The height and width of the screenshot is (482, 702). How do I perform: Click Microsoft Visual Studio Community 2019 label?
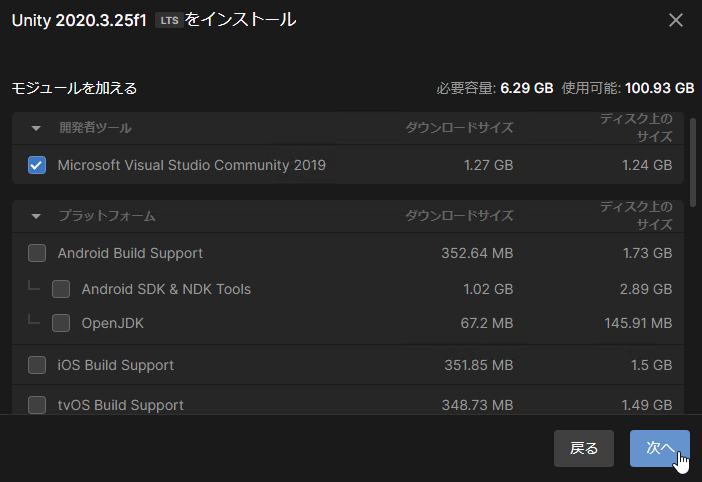click(x=192, y=165)
